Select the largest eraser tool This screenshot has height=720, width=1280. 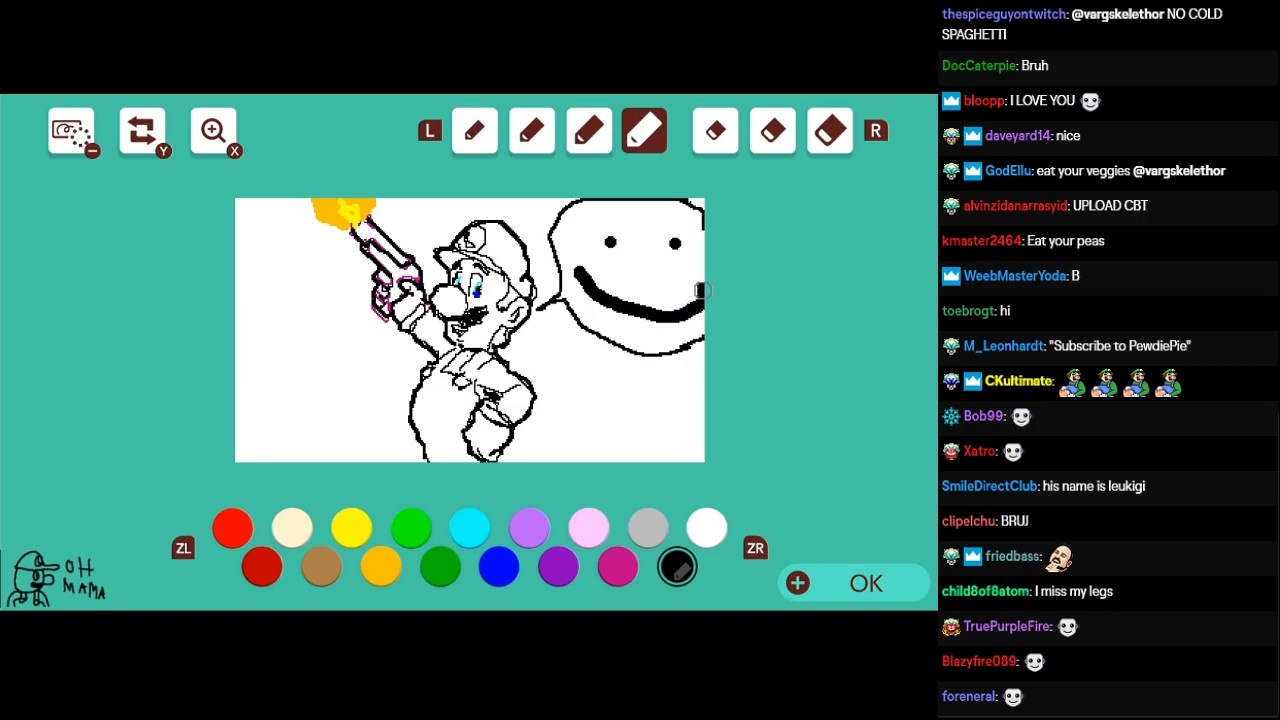[830, 131]
